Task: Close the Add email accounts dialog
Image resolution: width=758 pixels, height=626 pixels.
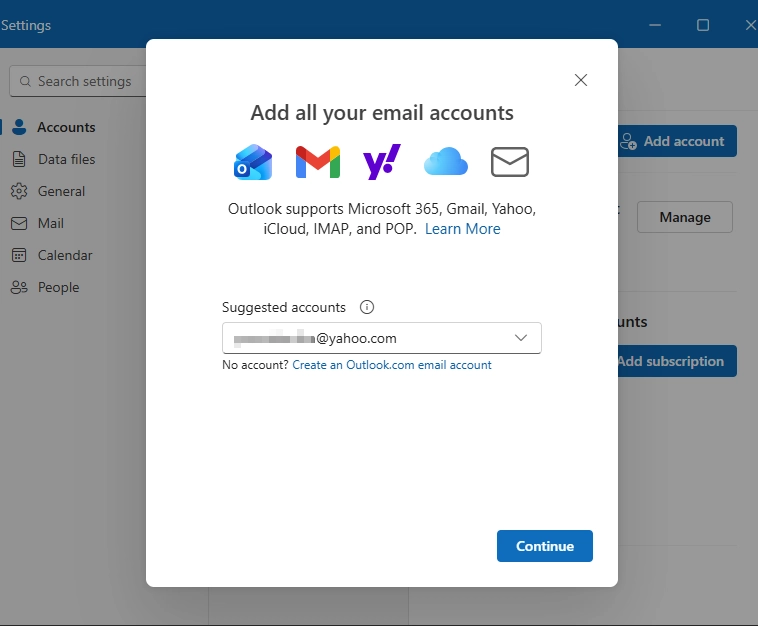Action: tap(581, 80)
